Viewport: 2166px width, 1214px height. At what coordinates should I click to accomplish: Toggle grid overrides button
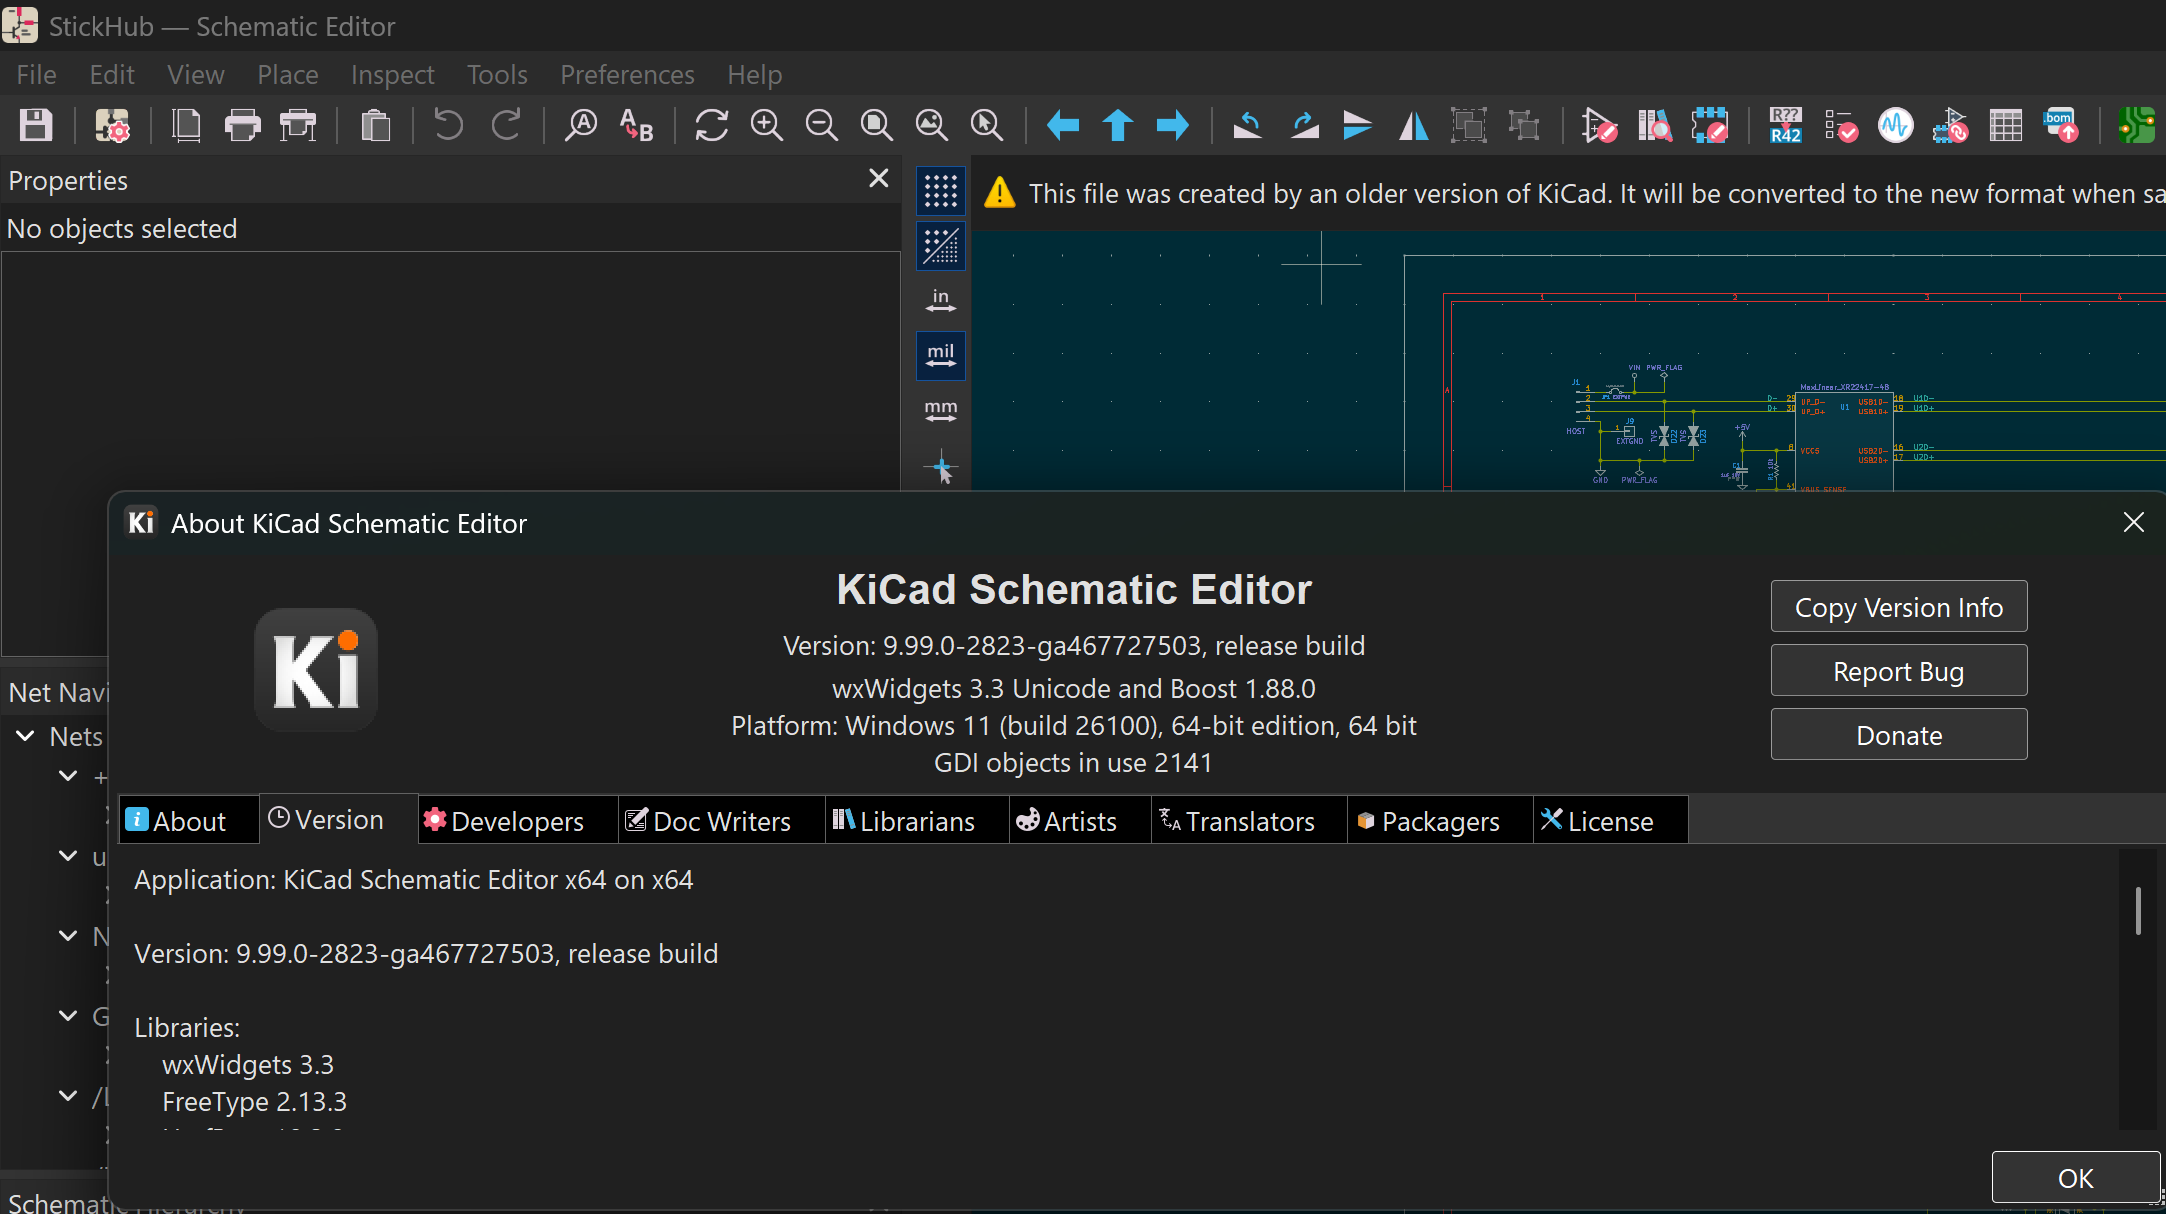[940, 246]
